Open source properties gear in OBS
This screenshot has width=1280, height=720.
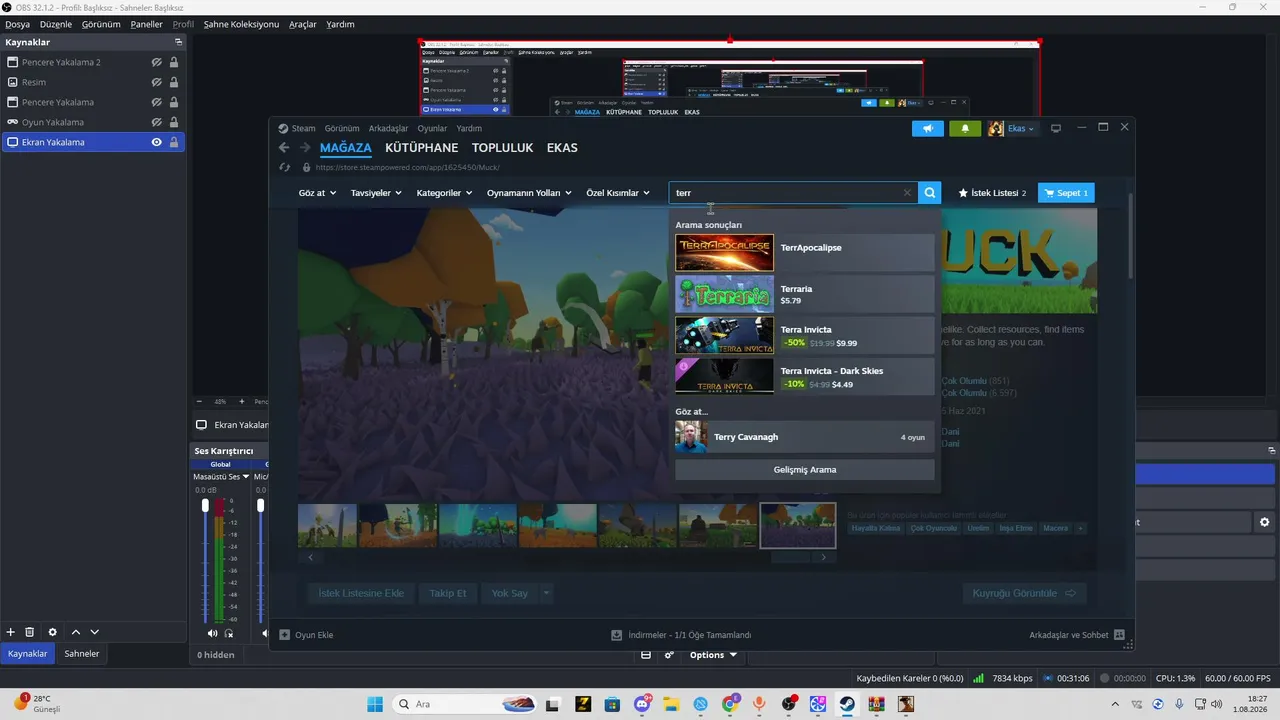(53, 632)
